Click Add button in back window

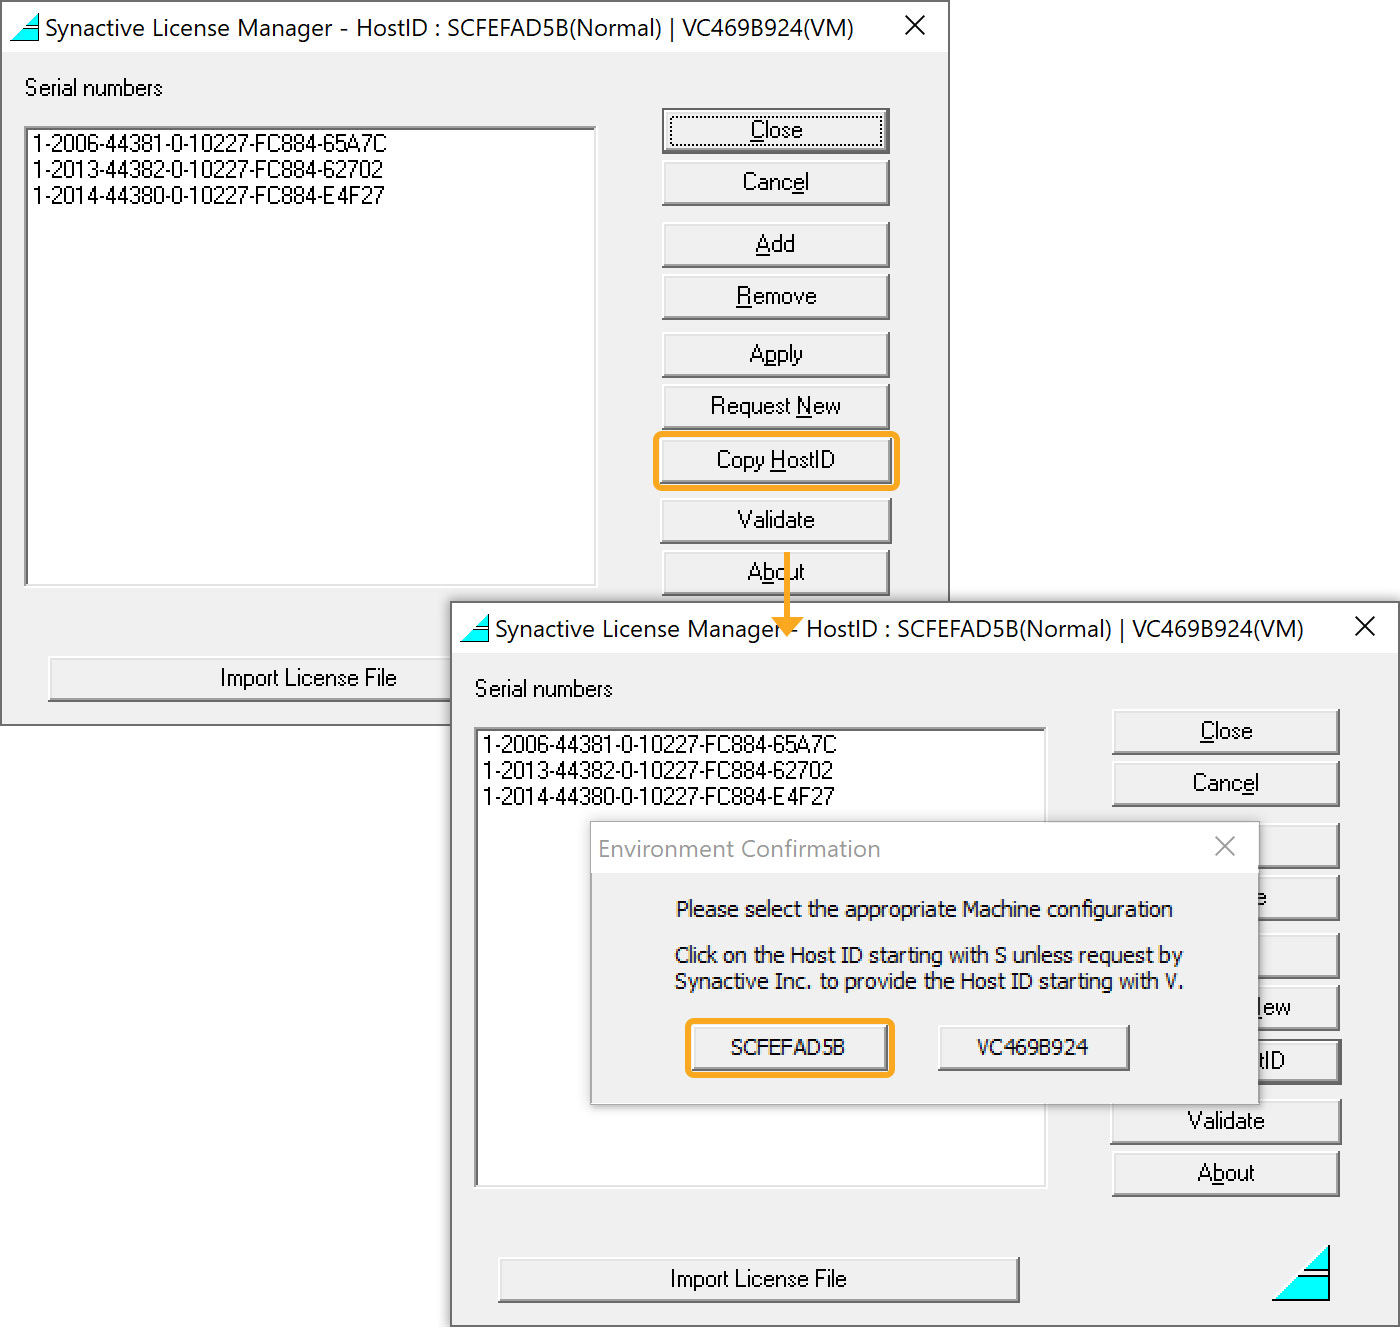[x=775, y=245]
